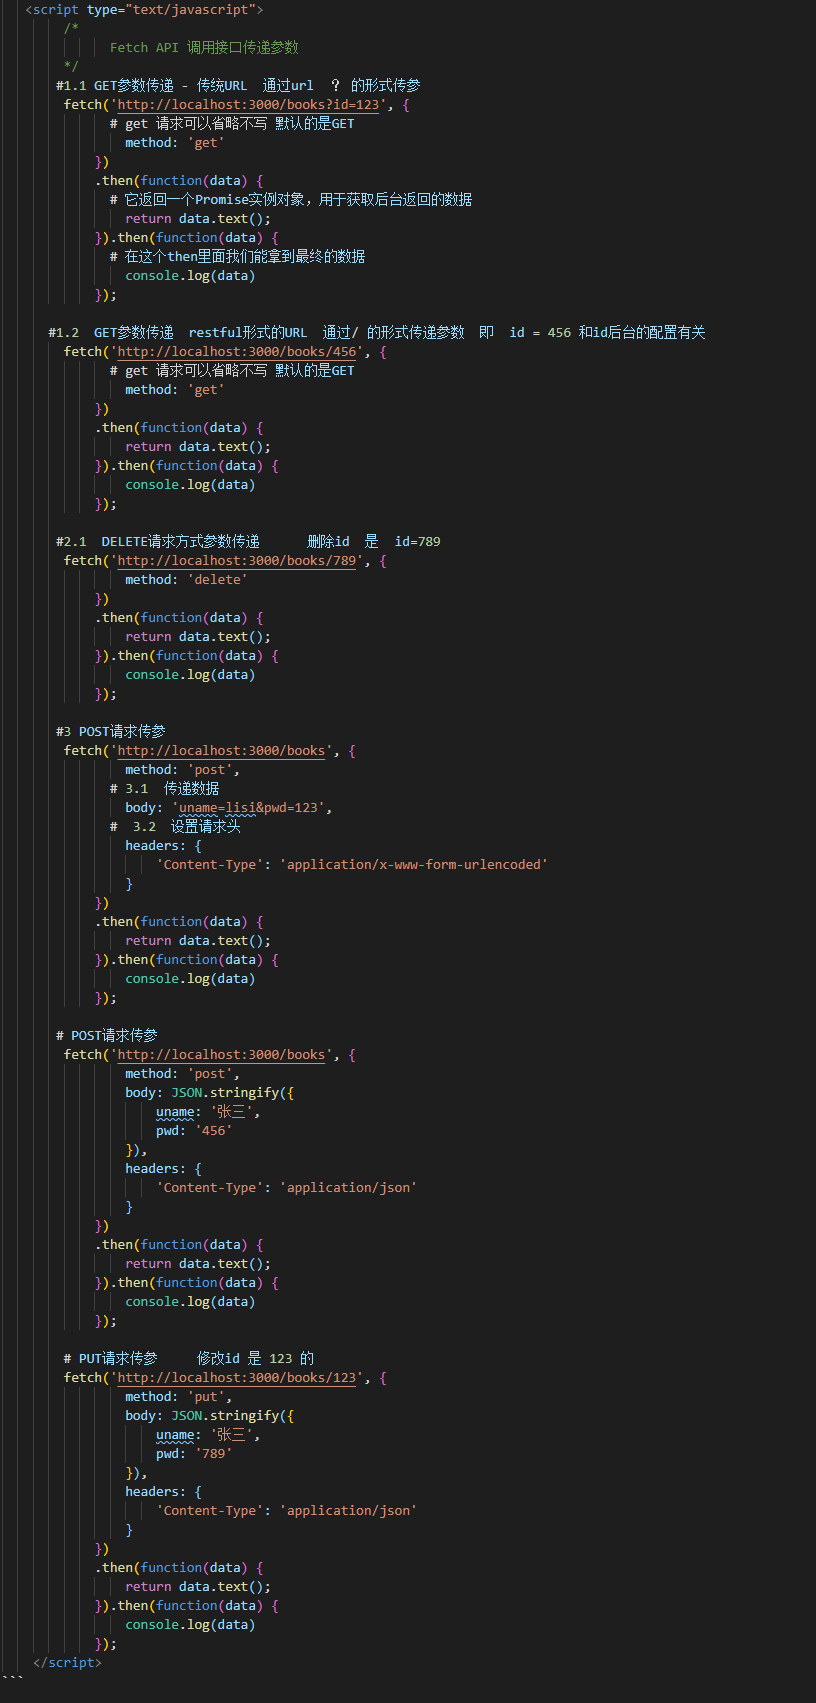Select the comment about Promise实例对象
The width and height of the screenshot is (816, 1703).
[x=291, y=200]
